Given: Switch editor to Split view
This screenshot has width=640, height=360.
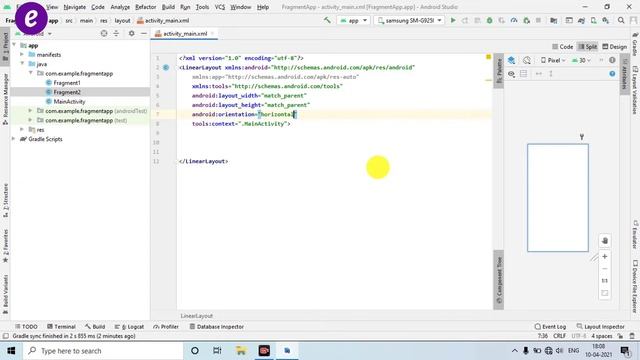Looking at the screenshot, I should pyautogui.click(x=588, y=47).
